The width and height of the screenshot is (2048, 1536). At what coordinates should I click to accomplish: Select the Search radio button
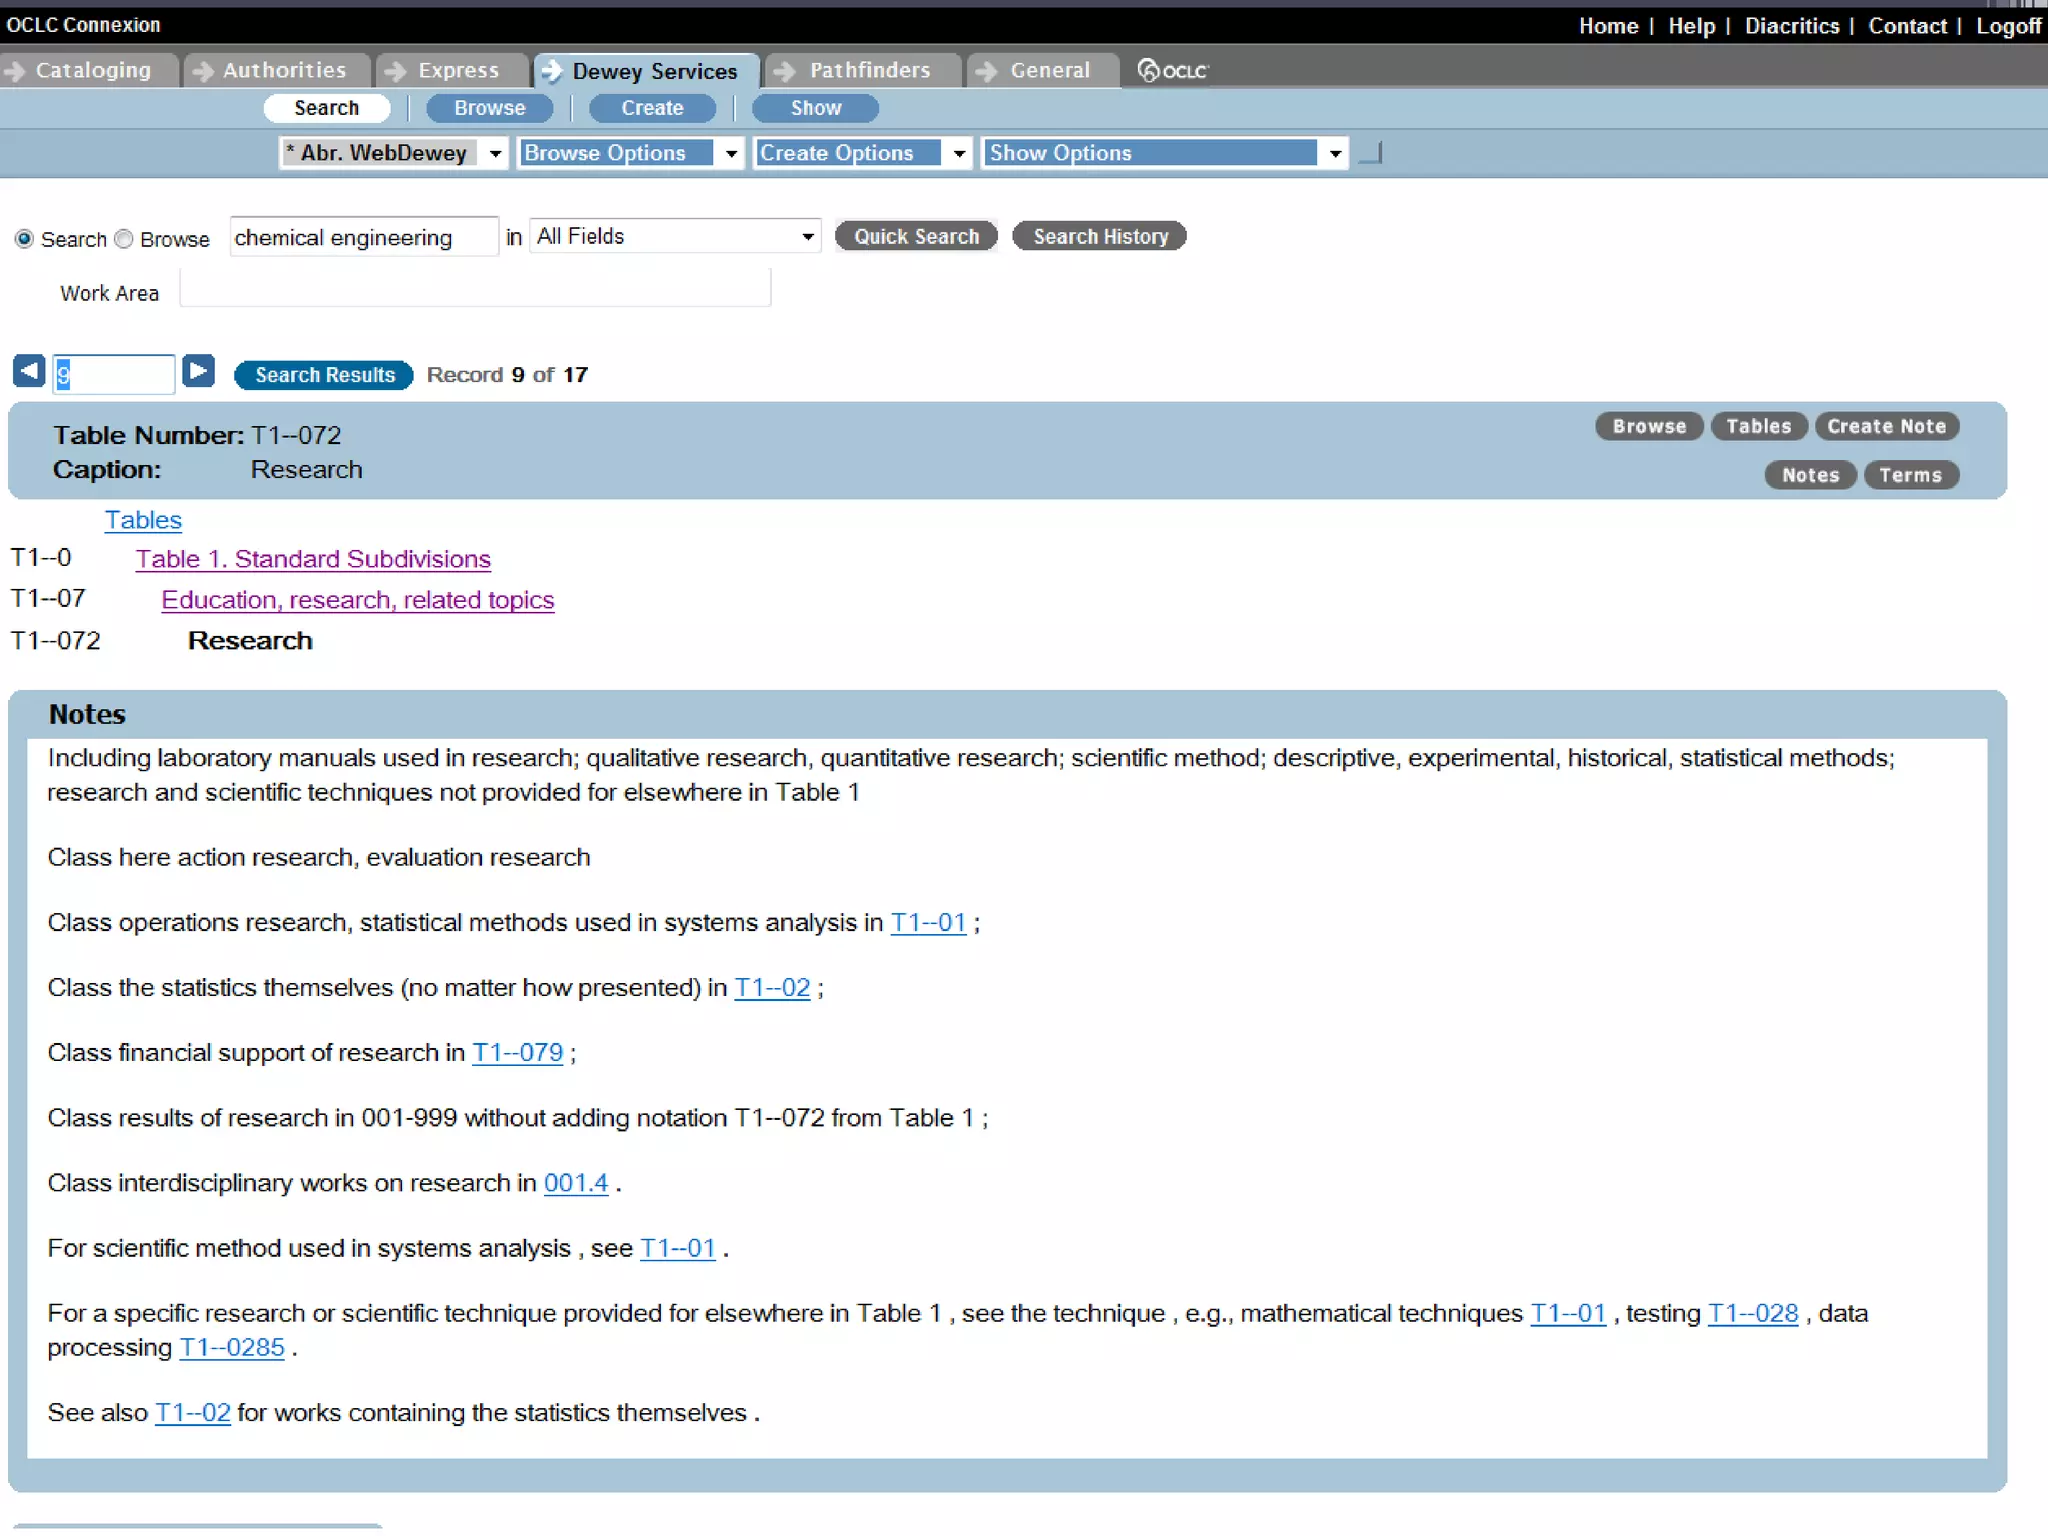pos(25,239)
